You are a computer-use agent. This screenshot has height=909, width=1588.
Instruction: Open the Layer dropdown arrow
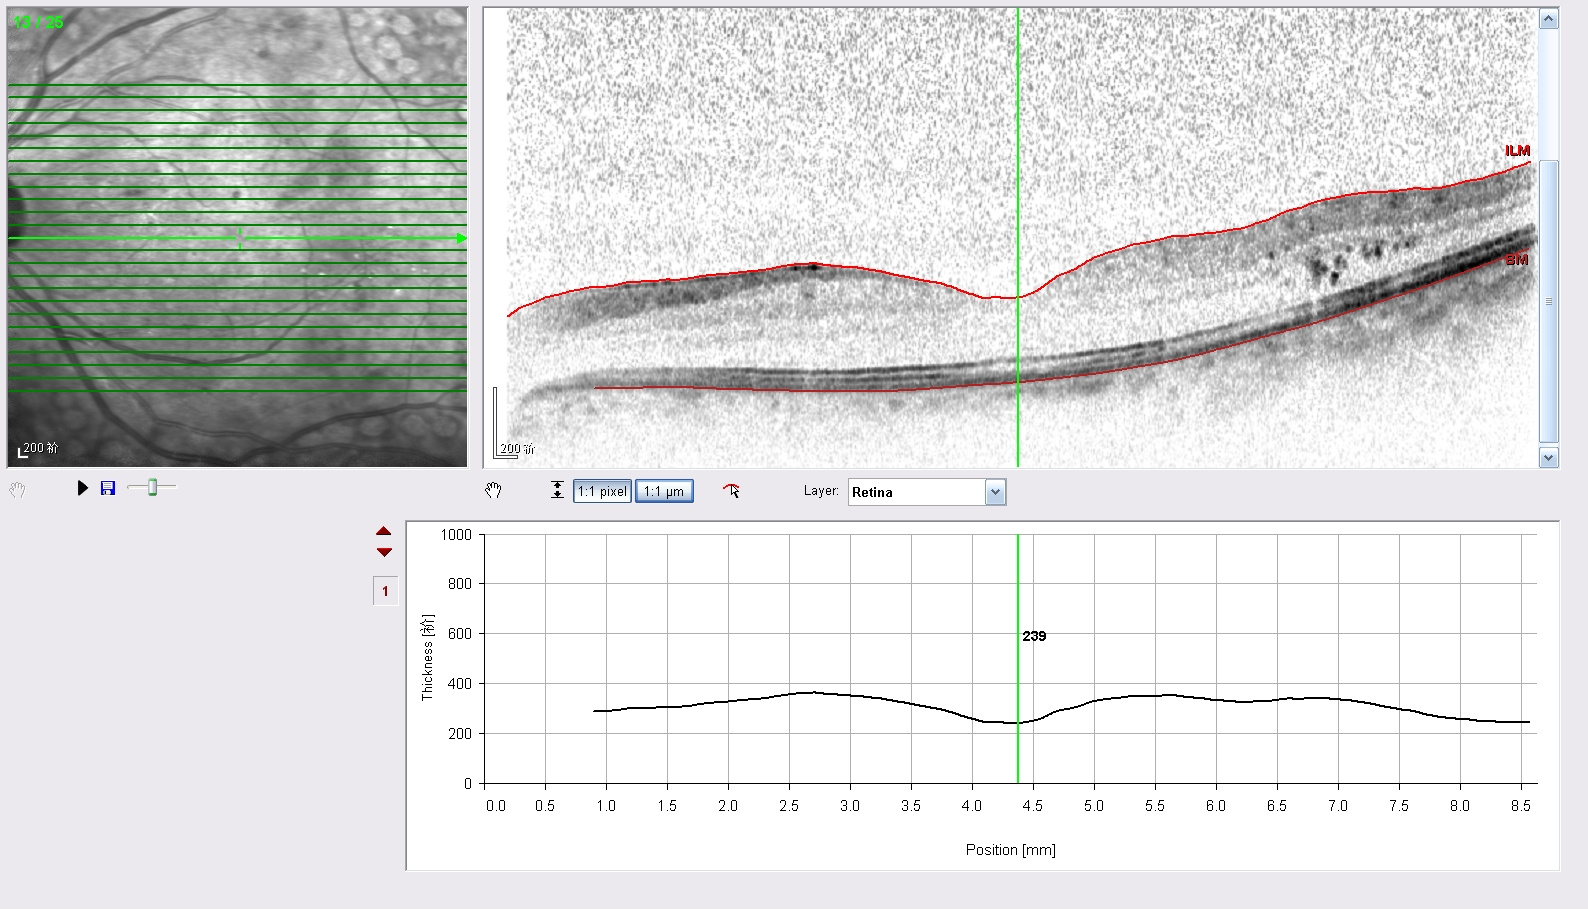tap(995, 492)
